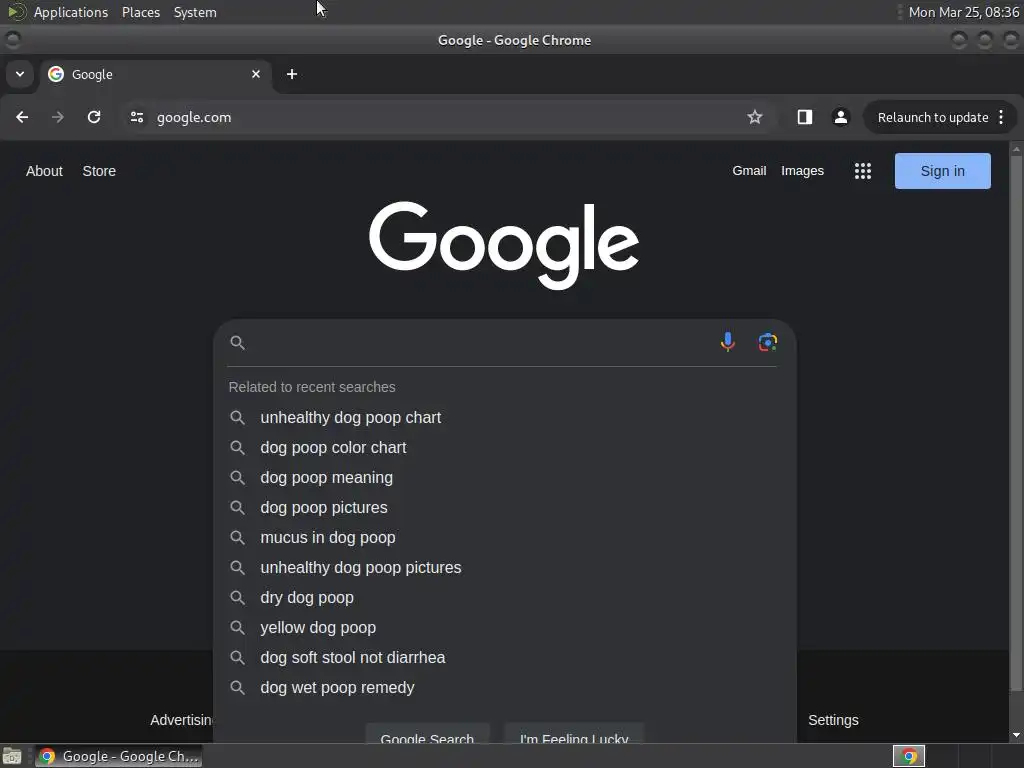Select suggestion 'yellow dog poop'
Image resolution: width=1024 pixels, height=768 pixels.
coord(318,628)
